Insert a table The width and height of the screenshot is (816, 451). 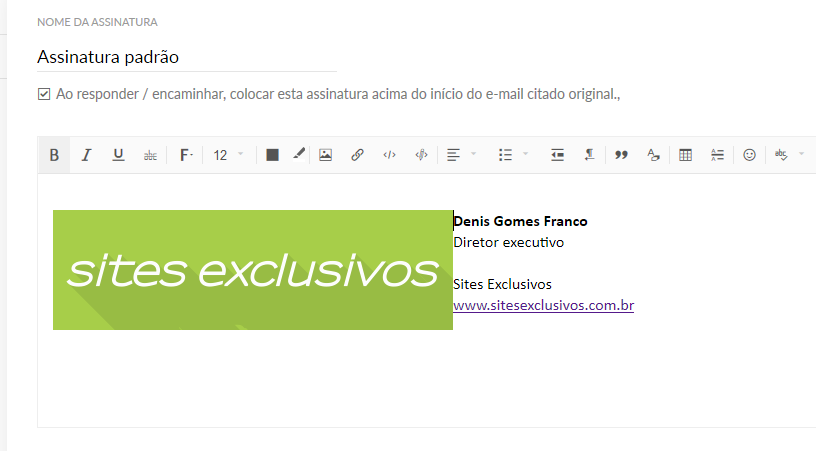click(x=685, y=155)
